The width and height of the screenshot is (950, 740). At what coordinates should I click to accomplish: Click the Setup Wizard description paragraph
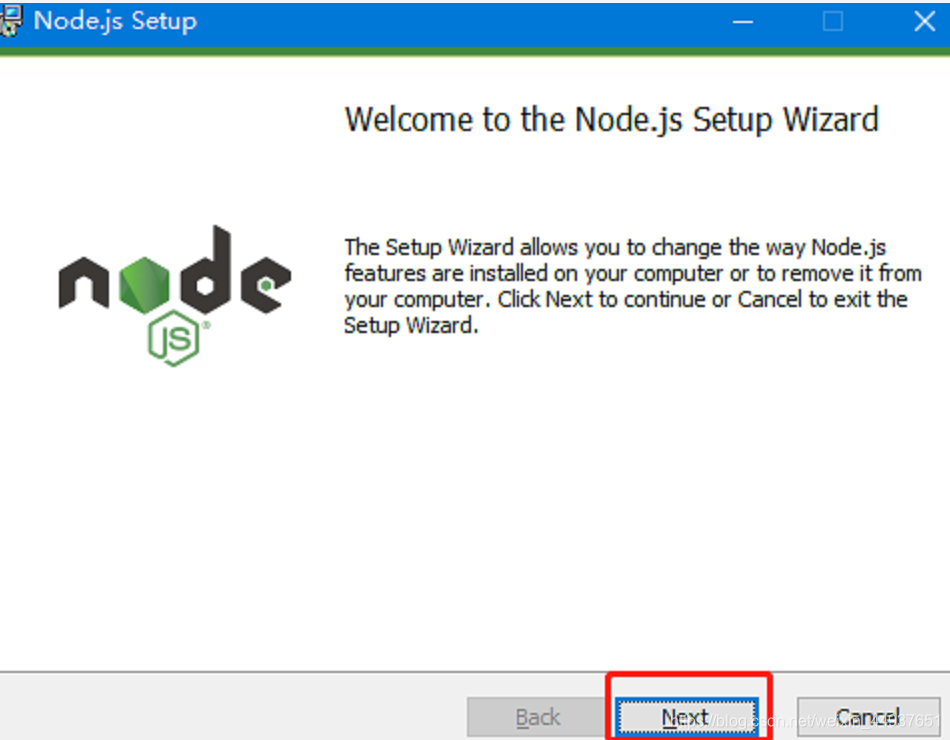coord(633,286)
